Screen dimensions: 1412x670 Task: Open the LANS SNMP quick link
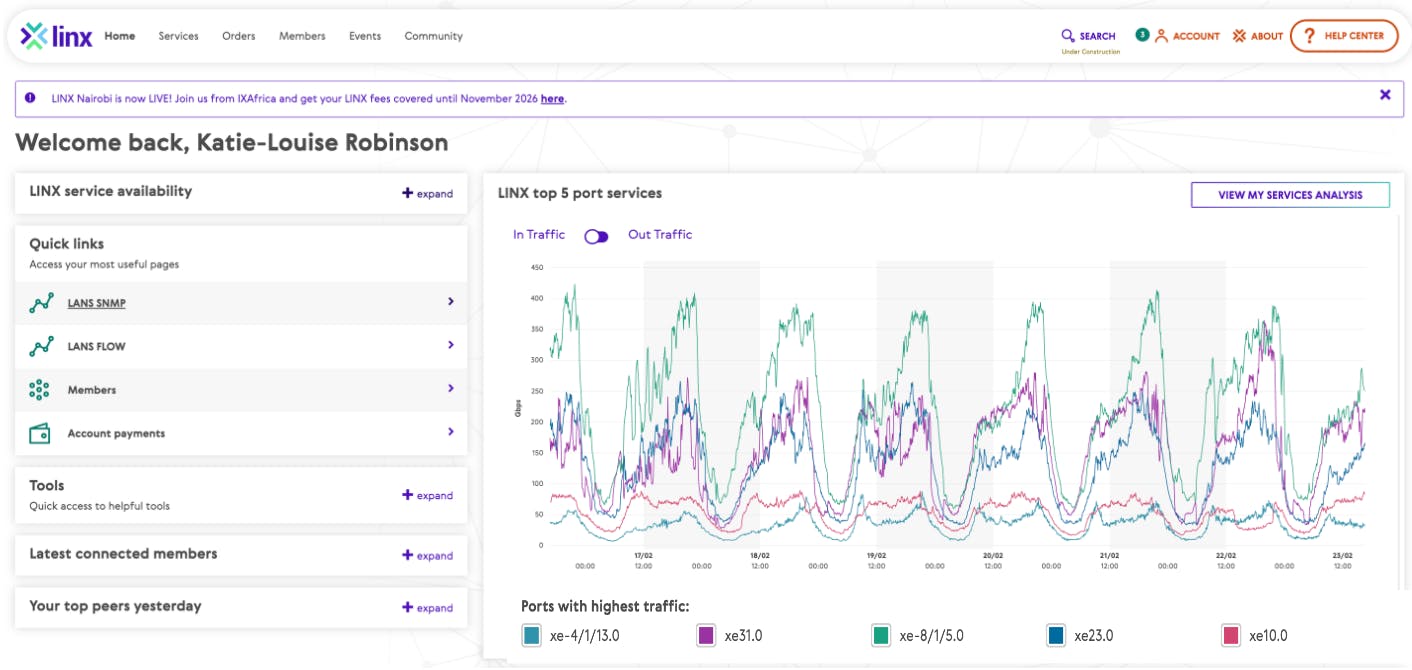pyautogui.click(x=97, y=303)
